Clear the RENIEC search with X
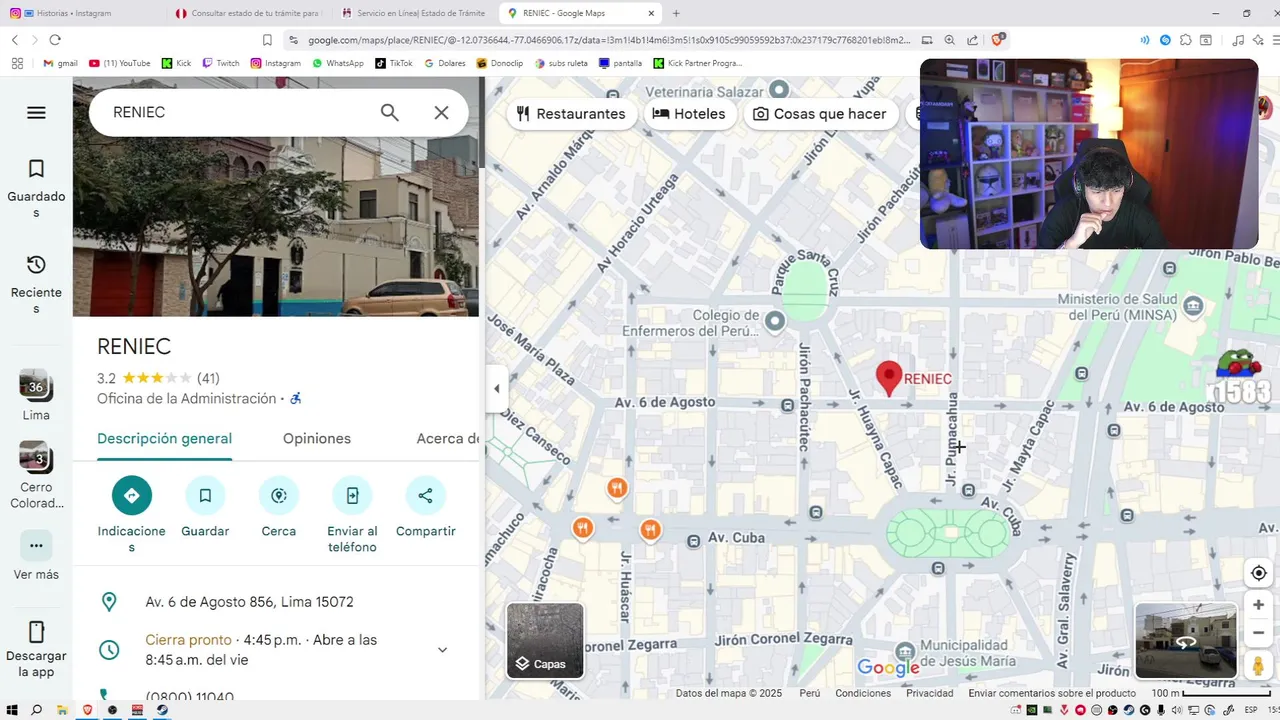The image size is (1280, 720). coord(441,113)
